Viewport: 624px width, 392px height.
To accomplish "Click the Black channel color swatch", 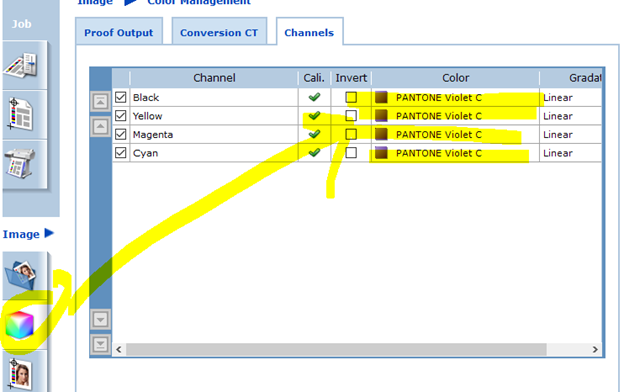I will (381, 97).
